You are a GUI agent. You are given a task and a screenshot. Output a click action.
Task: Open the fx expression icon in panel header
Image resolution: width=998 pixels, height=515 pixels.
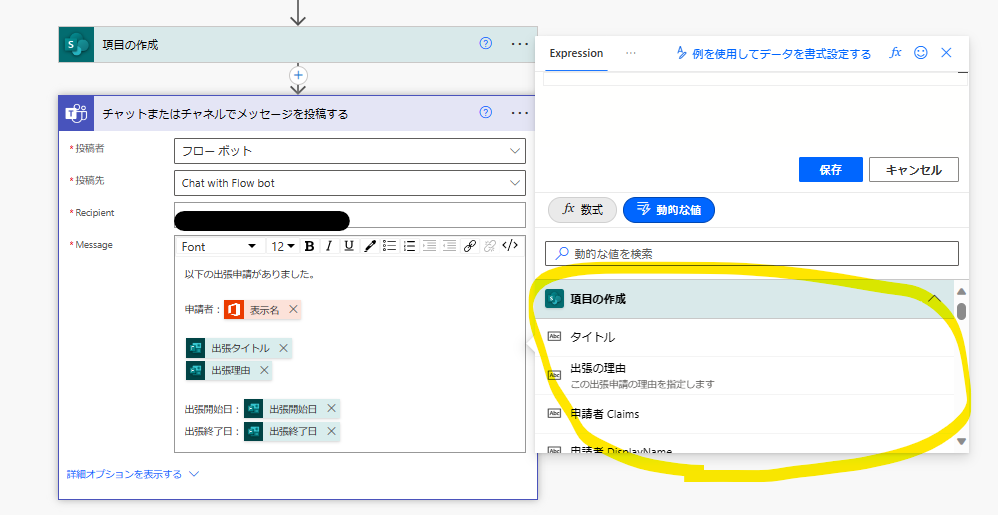(895, 53)
